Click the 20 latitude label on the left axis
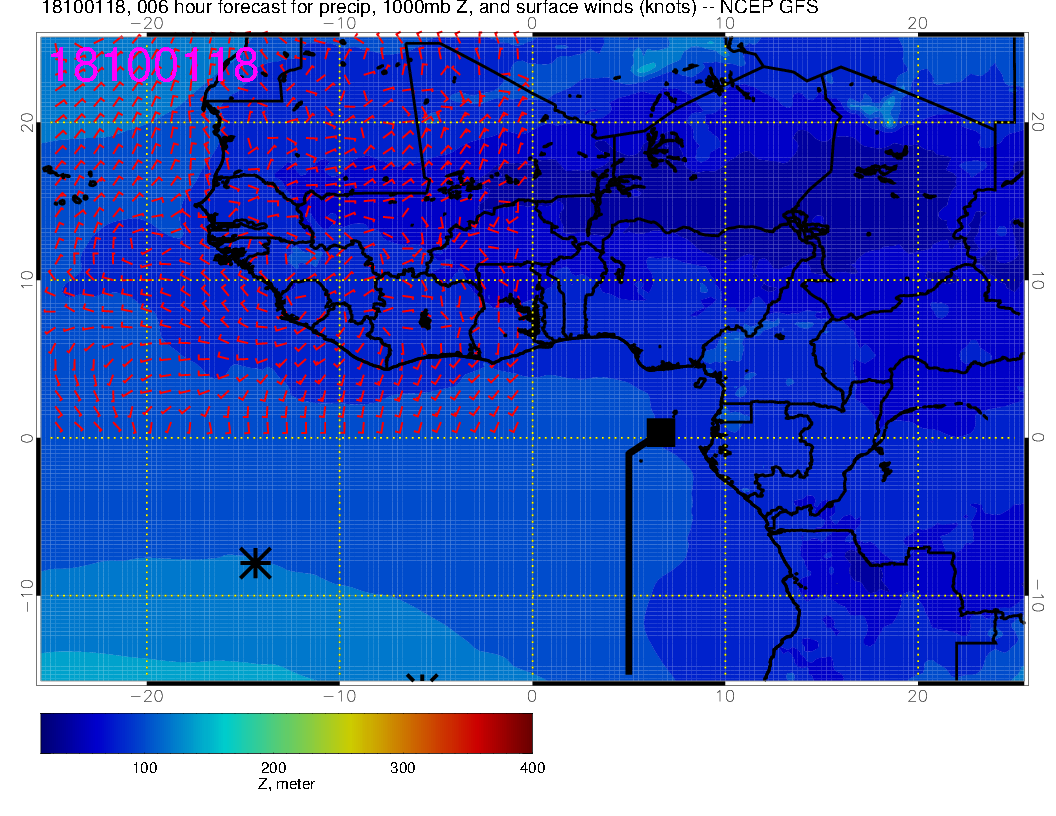 pyautogui.click(x=28, y=122)
